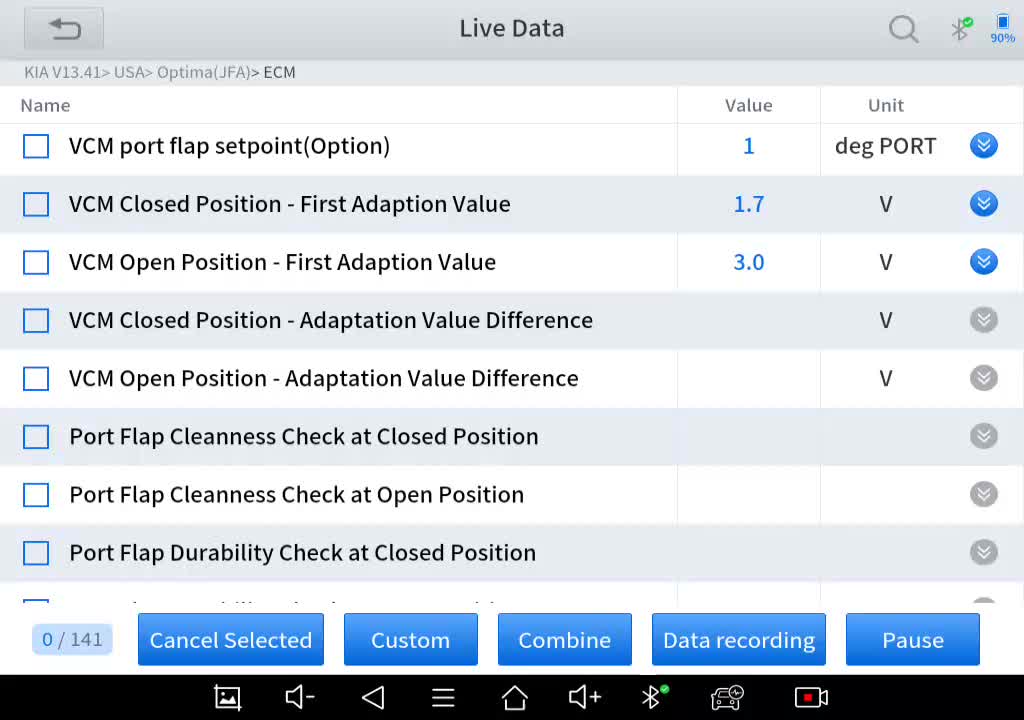Tap the 0 / 141 selected counter
Viewport: 1024px width, 720px height.
[72, 640]
